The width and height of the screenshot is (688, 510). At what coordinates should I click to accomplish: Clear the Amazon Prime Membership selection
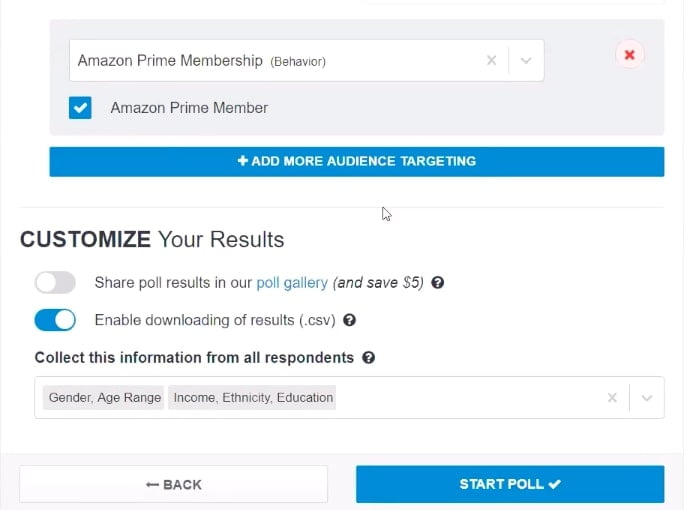tap(491, 60)
